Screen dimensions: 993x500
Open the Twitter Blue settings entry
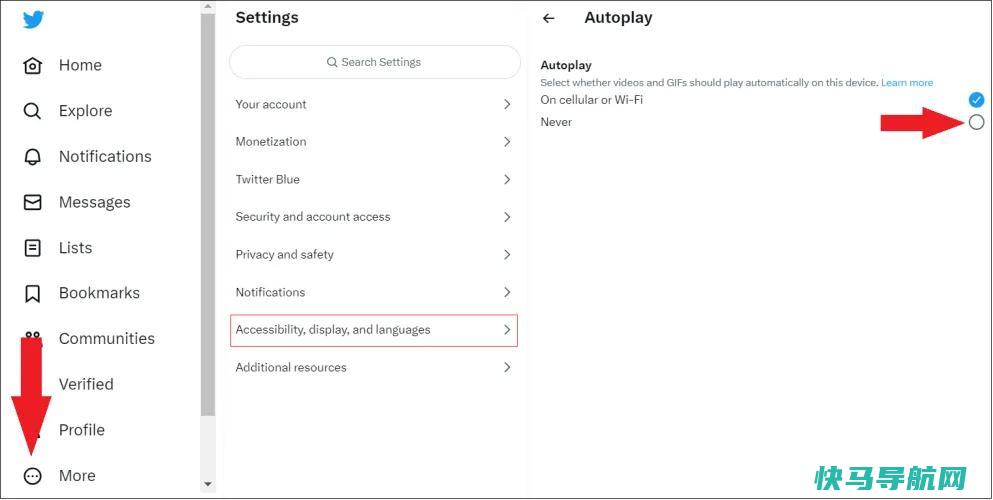[374, 180]
